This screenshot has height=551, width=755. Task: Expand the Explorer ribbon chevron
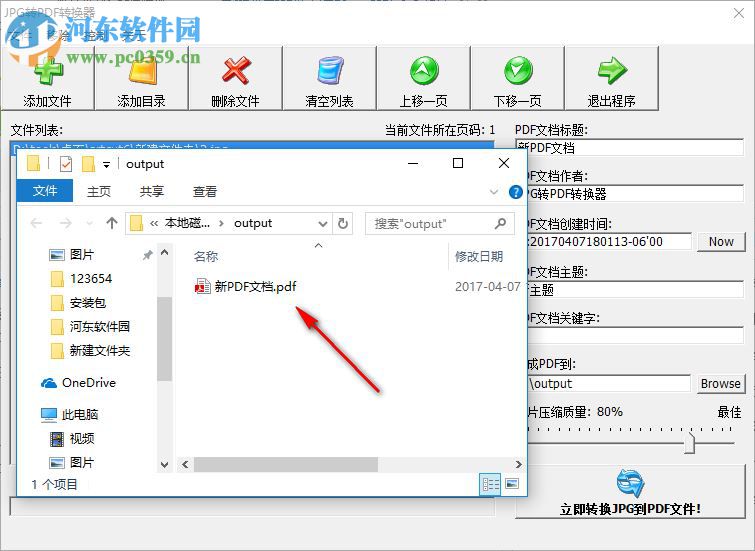coord(494,192)
